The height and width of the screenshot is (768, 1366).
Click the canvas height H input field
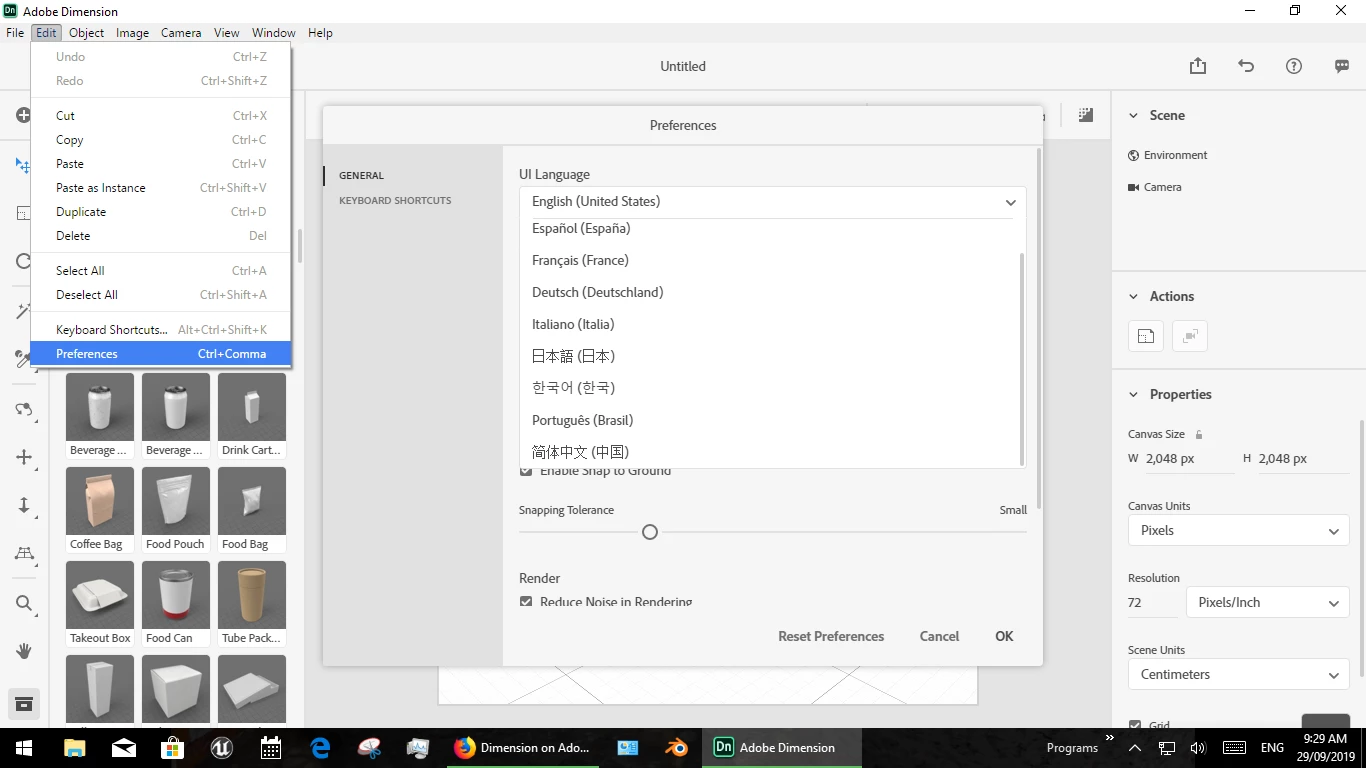click(1303, 459)
